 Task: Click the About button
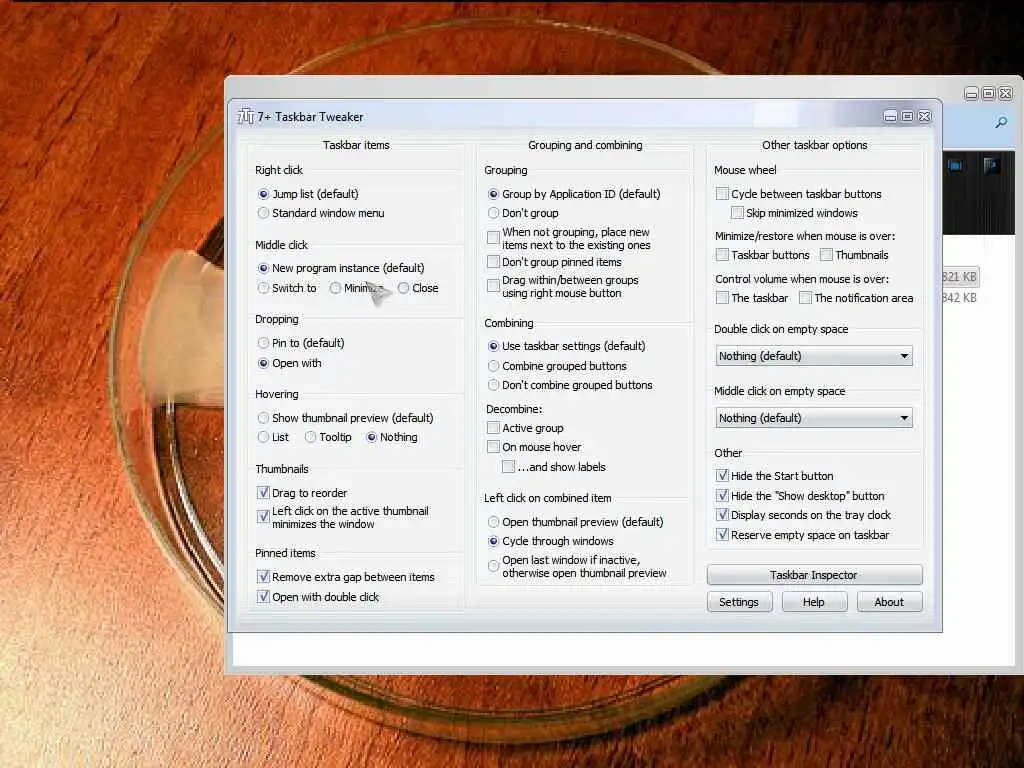(x=889, y=602)
